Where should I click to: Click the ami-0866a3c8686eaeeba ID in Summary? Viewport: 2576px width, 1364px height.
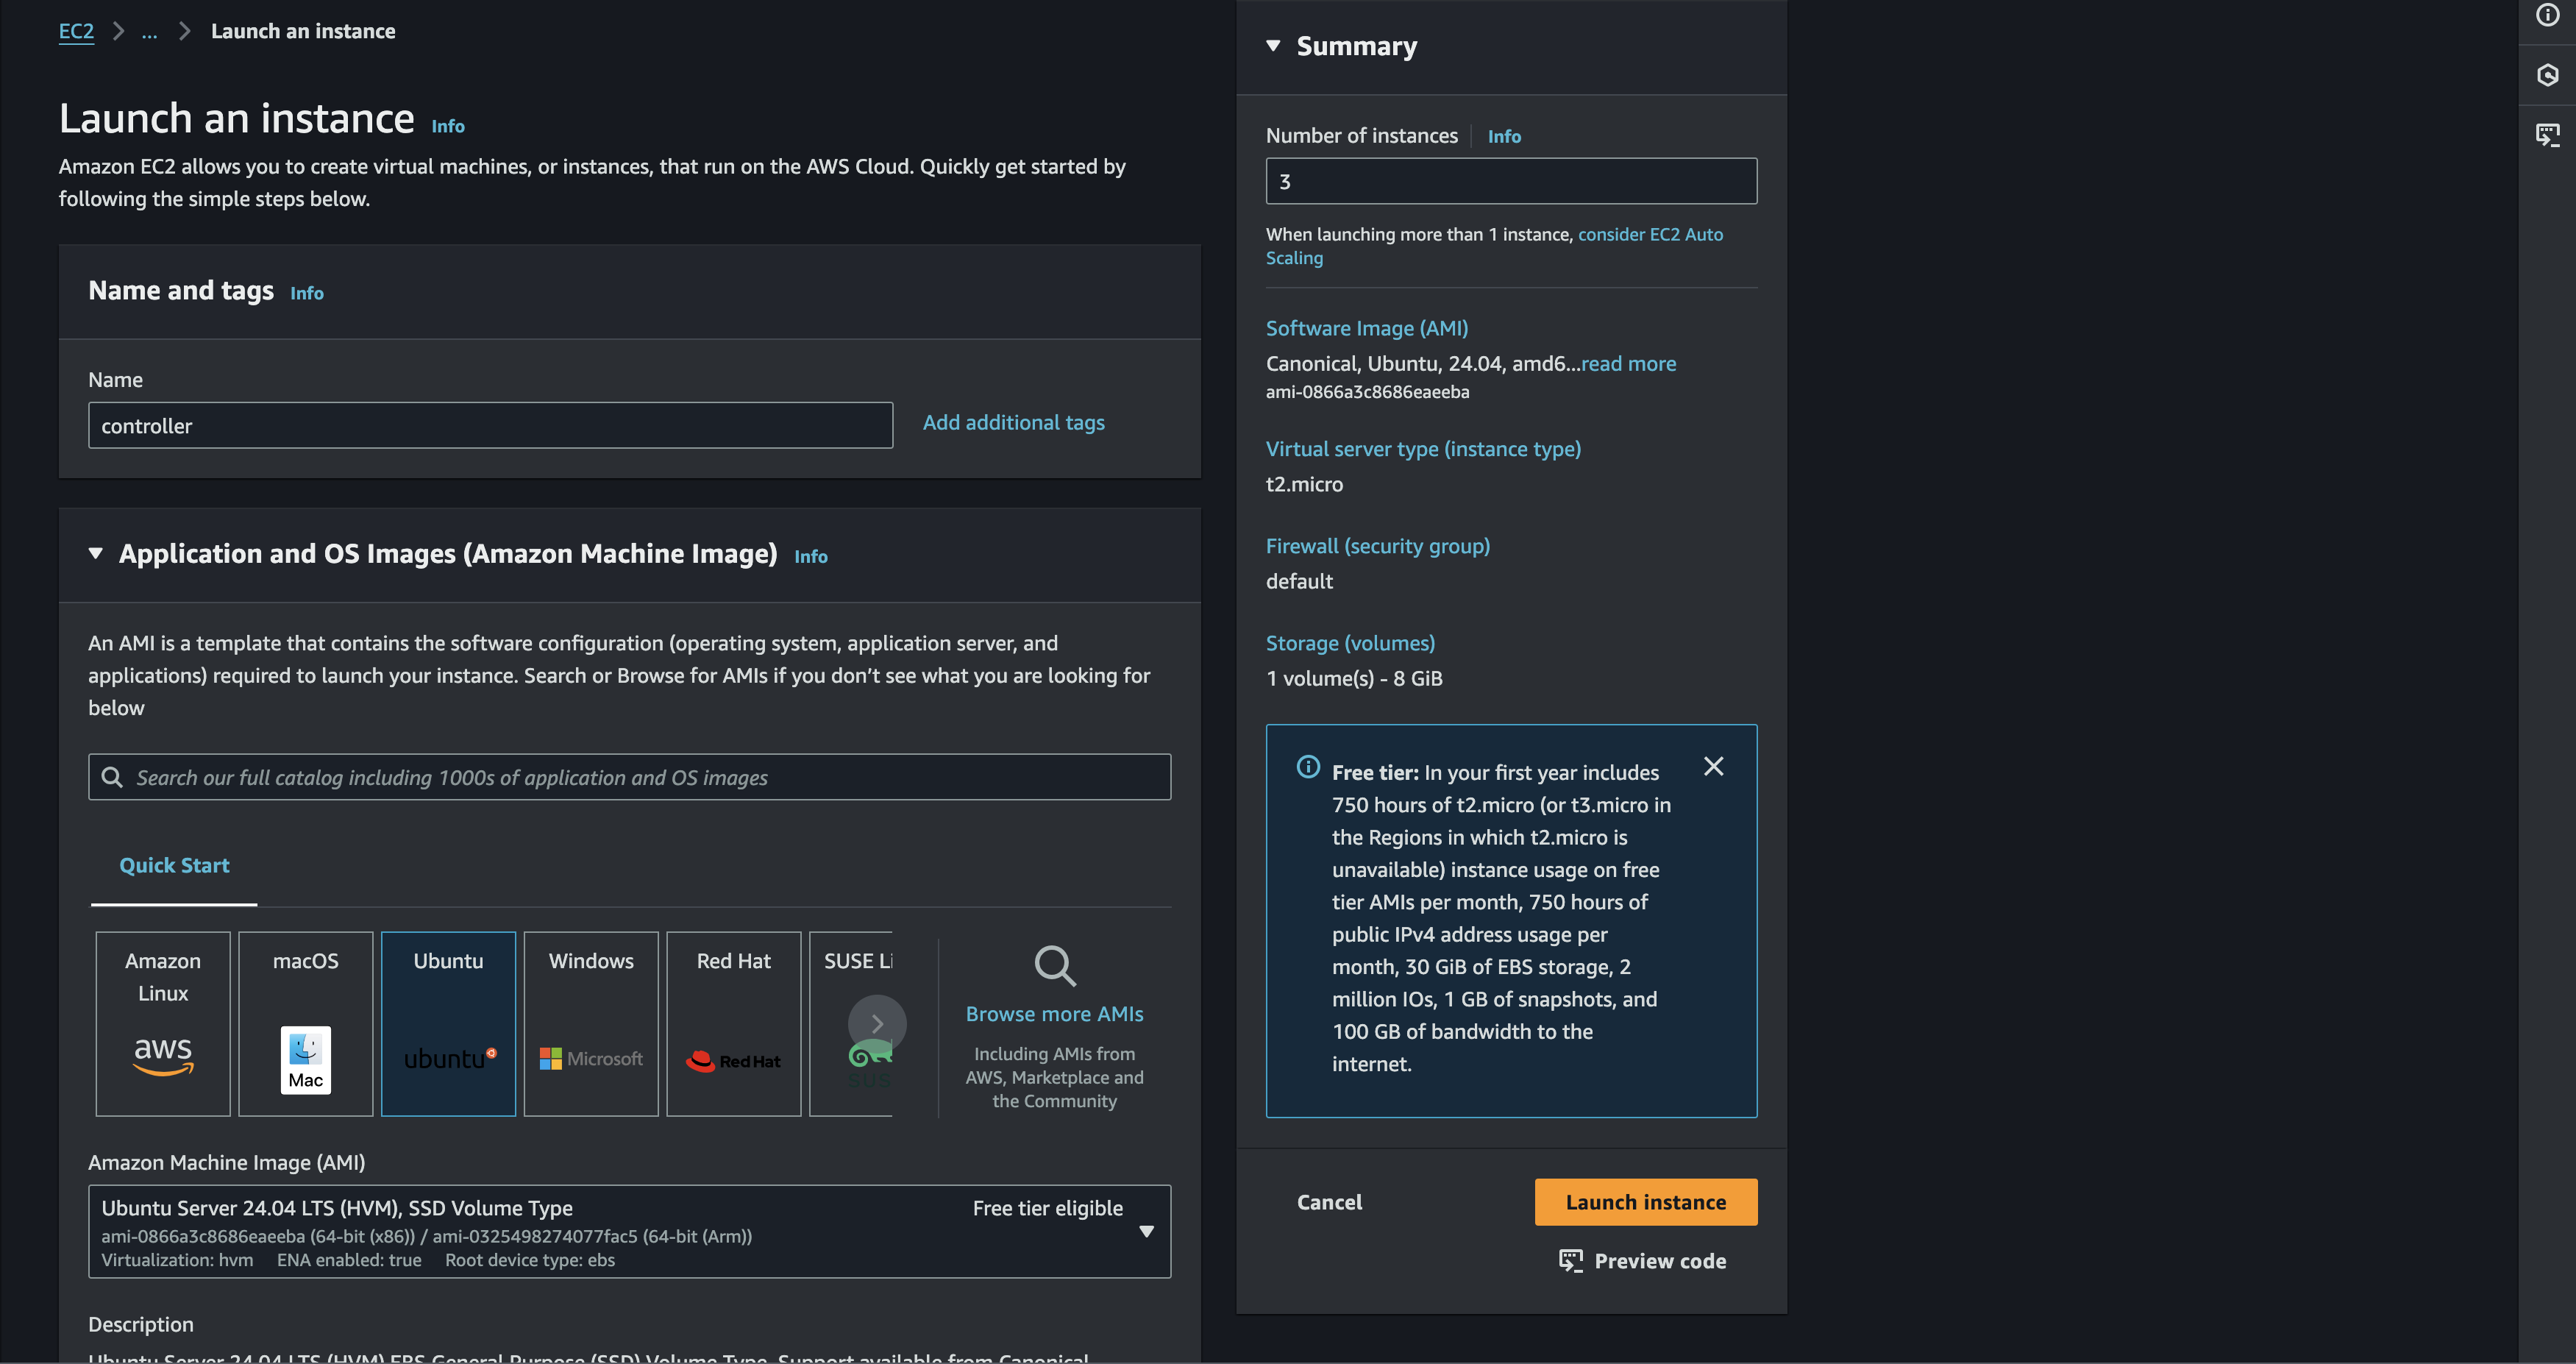coord(1367,392)
